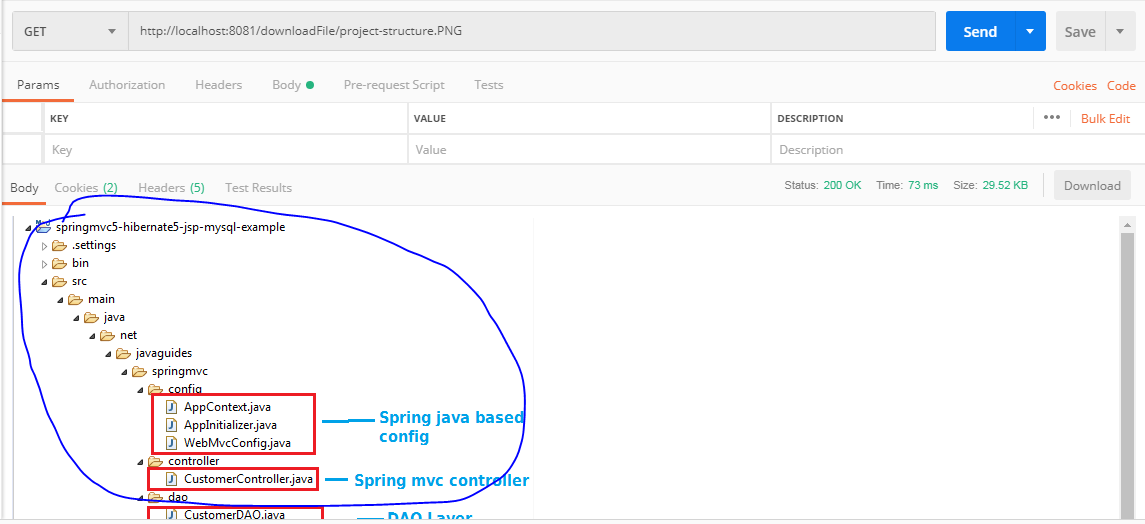Open the GET method dropdown
Screen dimensions: 1145x524
[x=70, y=31]
